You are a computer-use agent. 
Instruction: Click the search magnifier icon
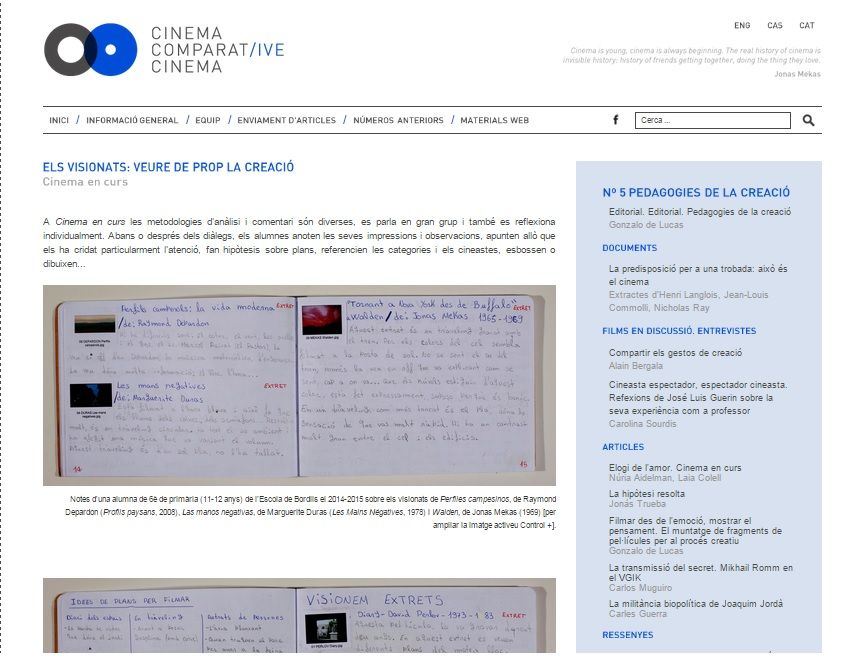click(808, 120)
